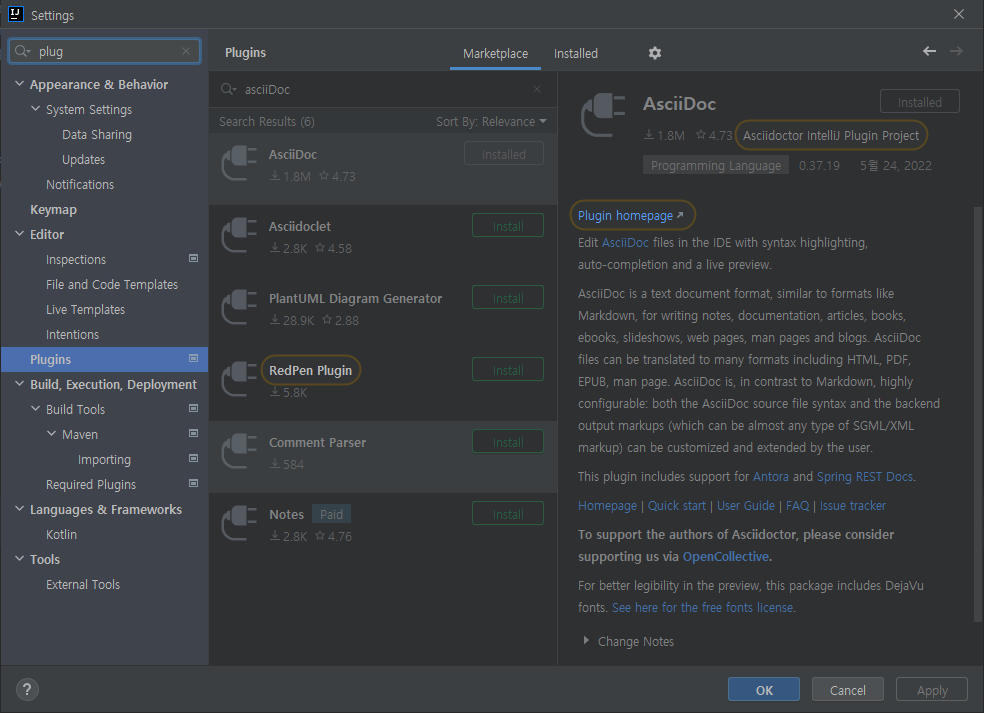This screenshot has width=984, height=713.
Task: Click project-level marker beside Maven
Action: 193,434
